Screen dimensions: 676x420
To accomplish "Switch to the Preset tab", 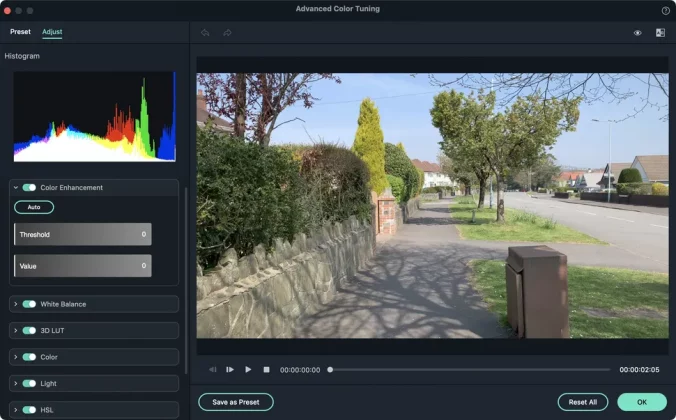I will tap(20, 32).
